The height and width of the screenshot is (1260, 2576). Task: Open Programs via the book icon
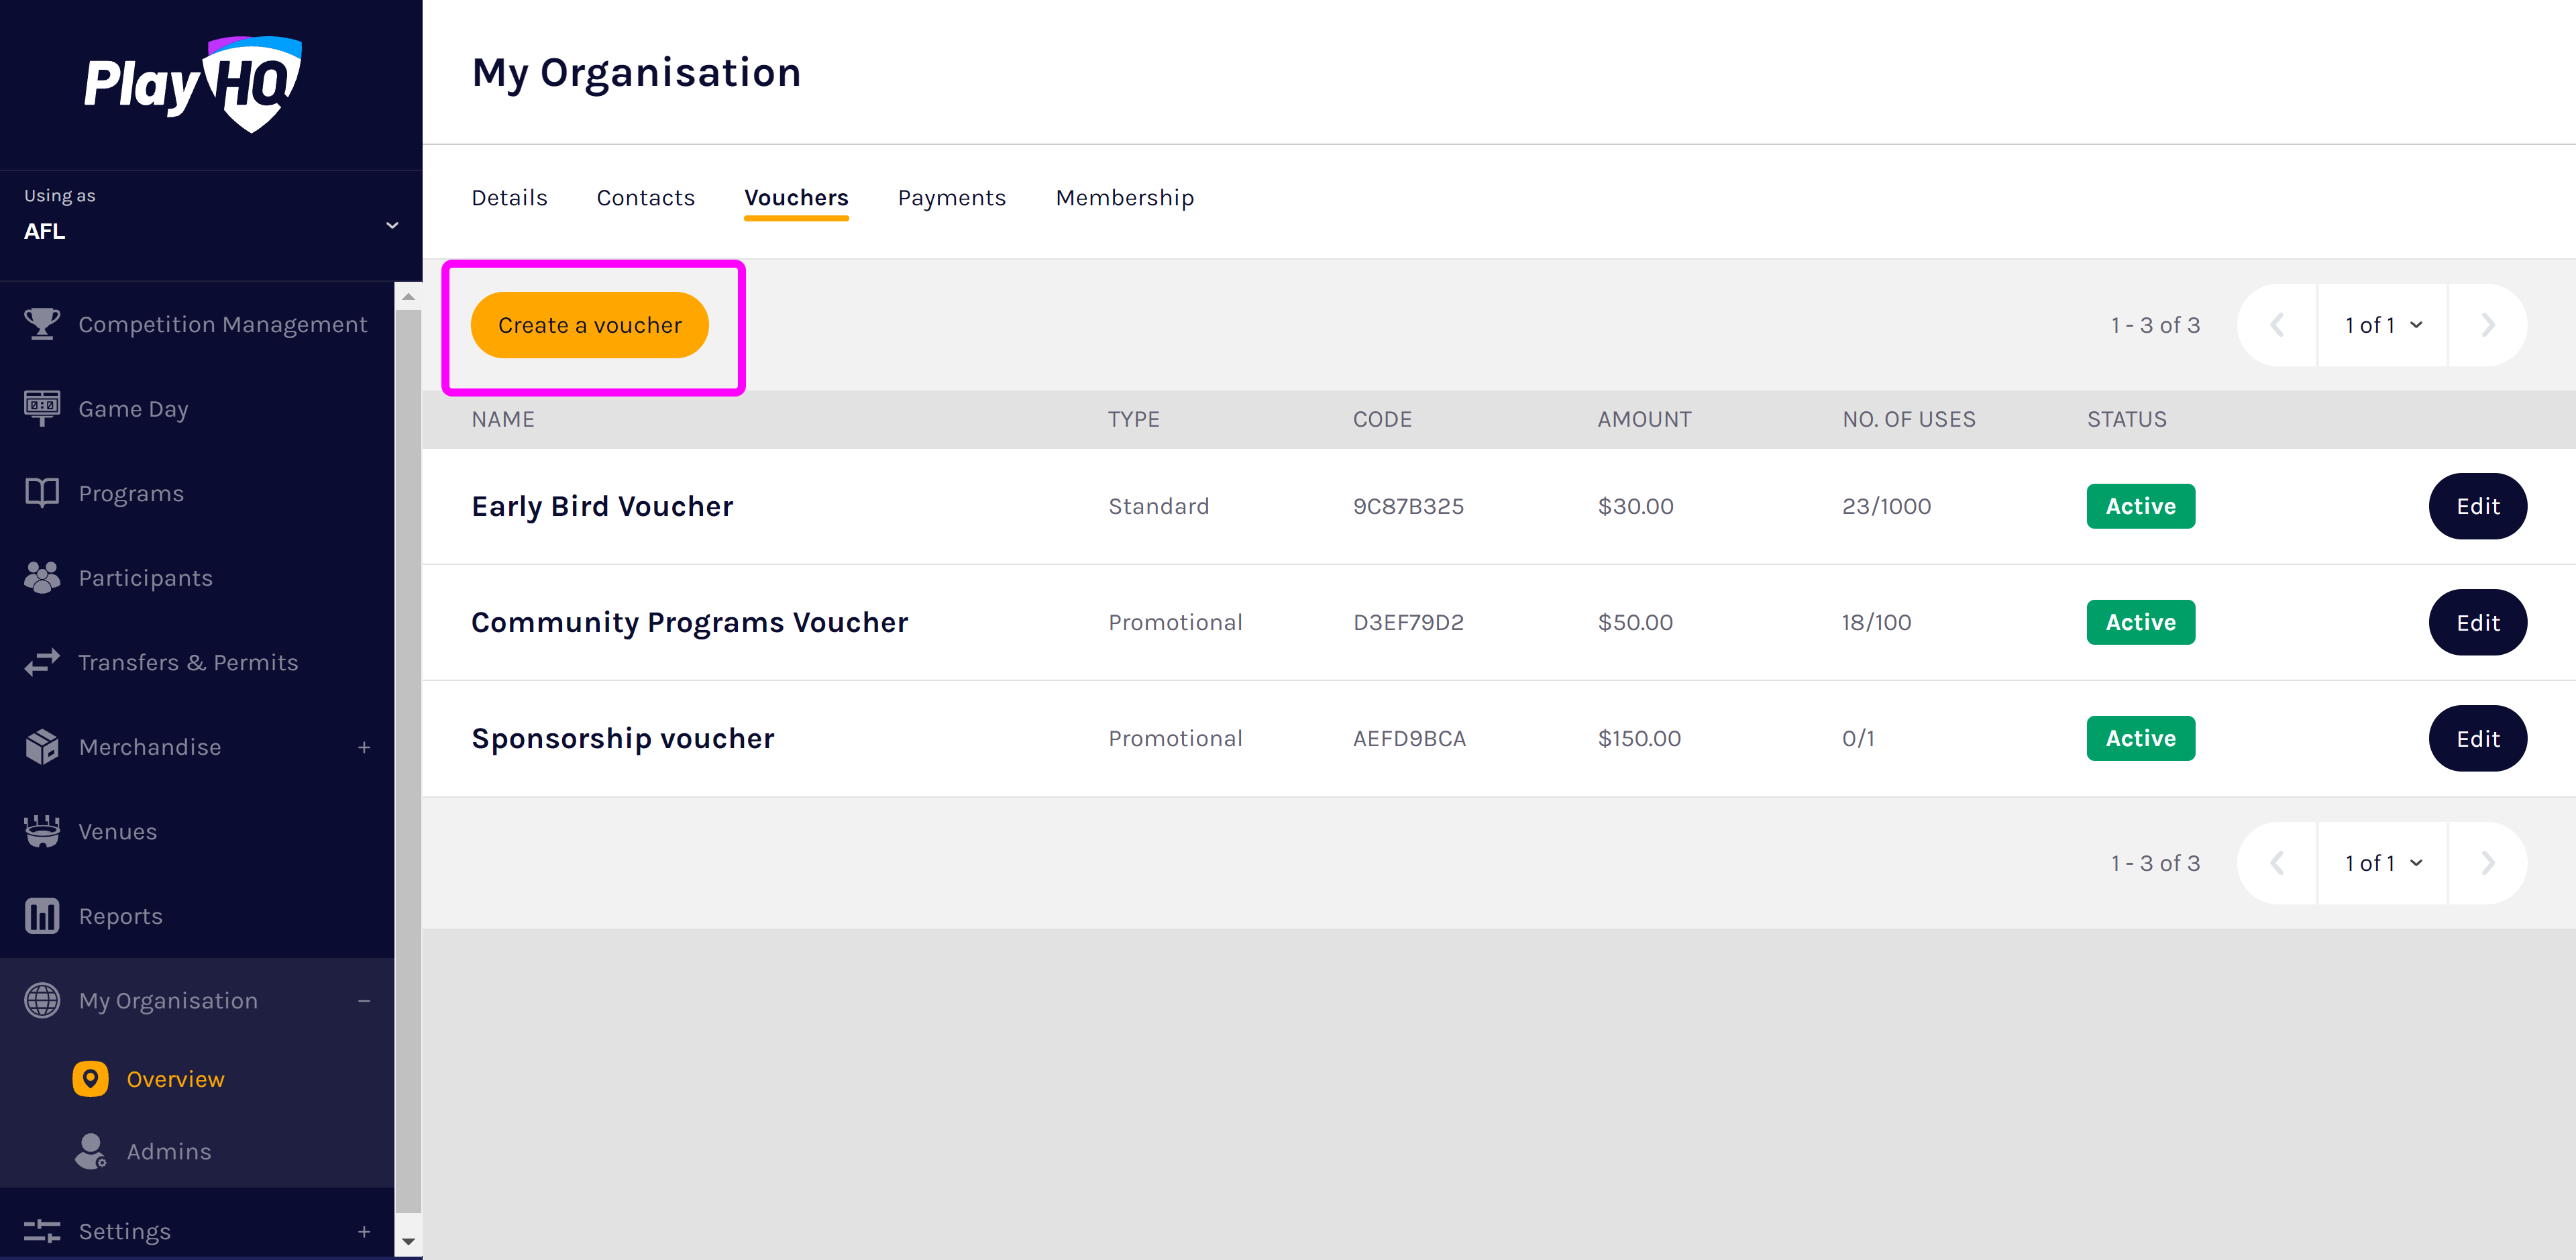[41, 493]
